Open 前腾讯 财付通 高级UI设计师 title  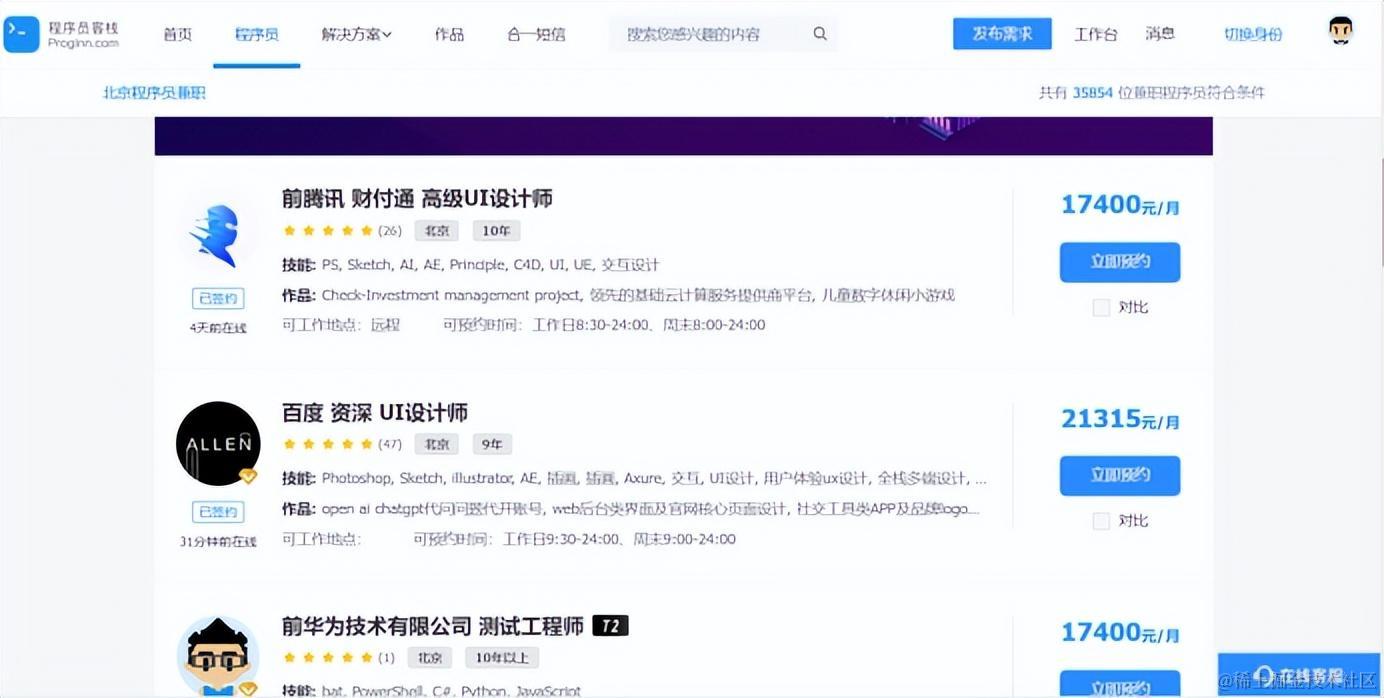coord(417,199)
